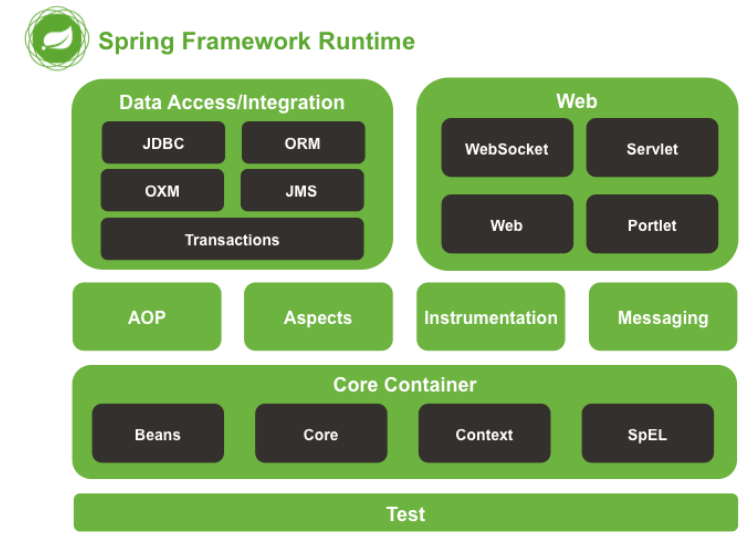Screen dimensions: 754x549
Task: Select the JMS module box
Action: point(302,190)
